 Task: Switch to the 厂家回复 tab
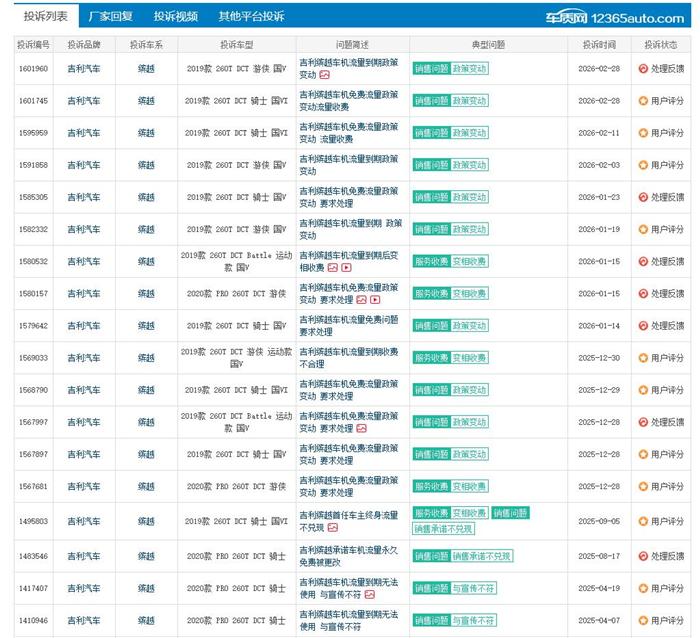point(110,16)
